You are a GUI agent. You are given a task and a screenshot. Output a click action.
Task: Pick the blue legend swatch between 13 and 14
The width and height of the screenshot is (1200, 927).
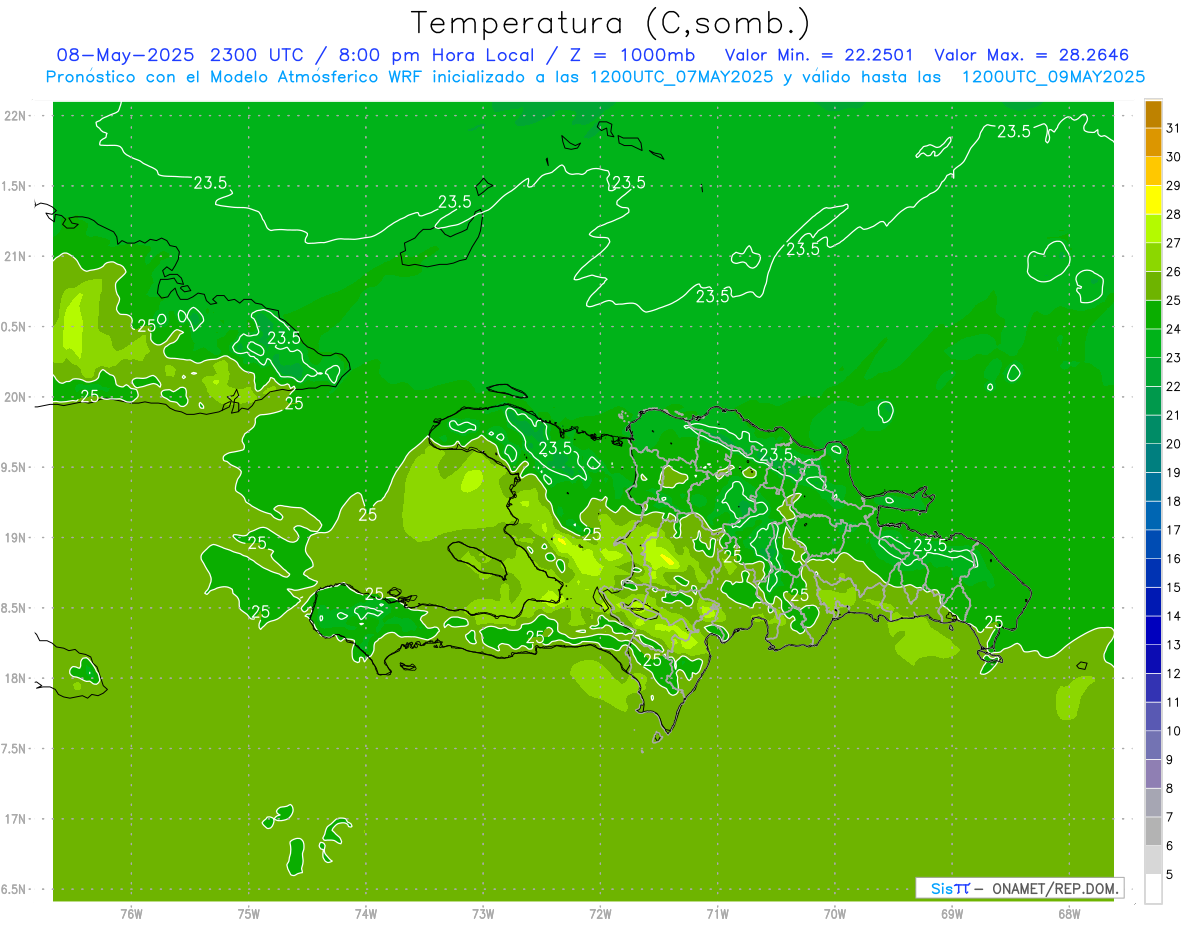click(1153, 630)
